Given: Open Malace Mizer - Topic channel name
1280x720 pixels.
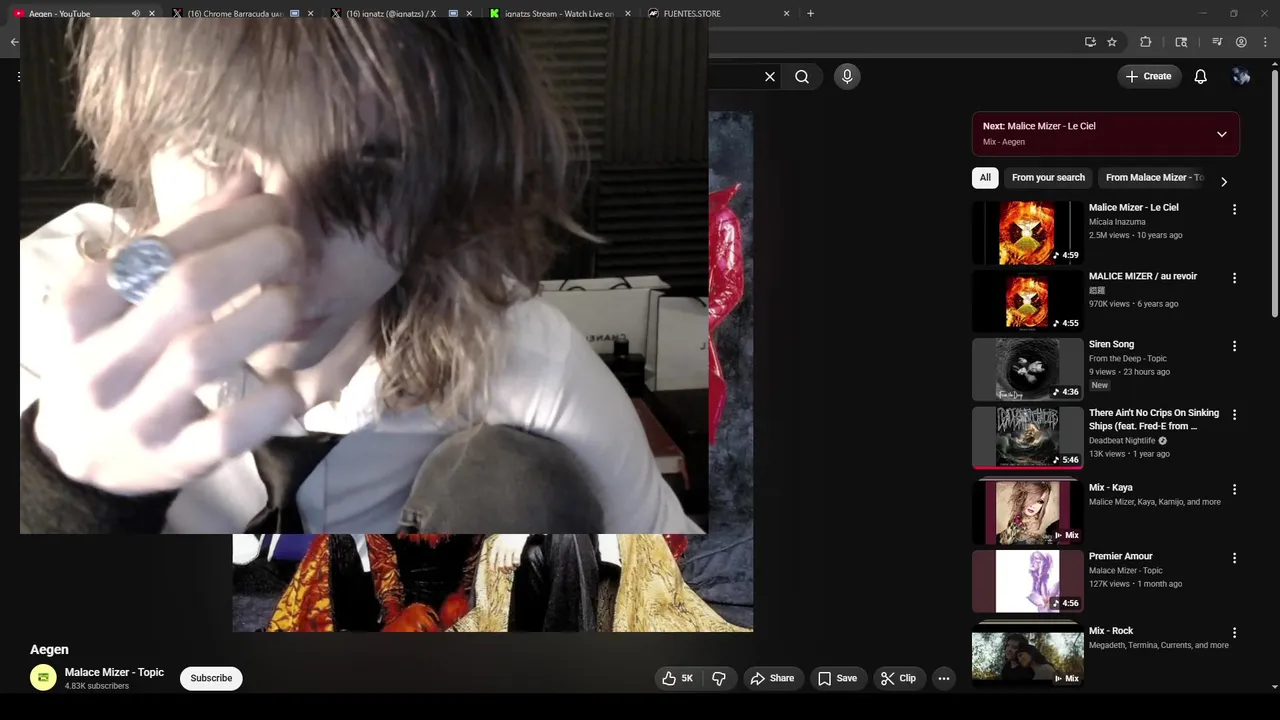Looking at the screenshot, I should click(x=114, y=672).
